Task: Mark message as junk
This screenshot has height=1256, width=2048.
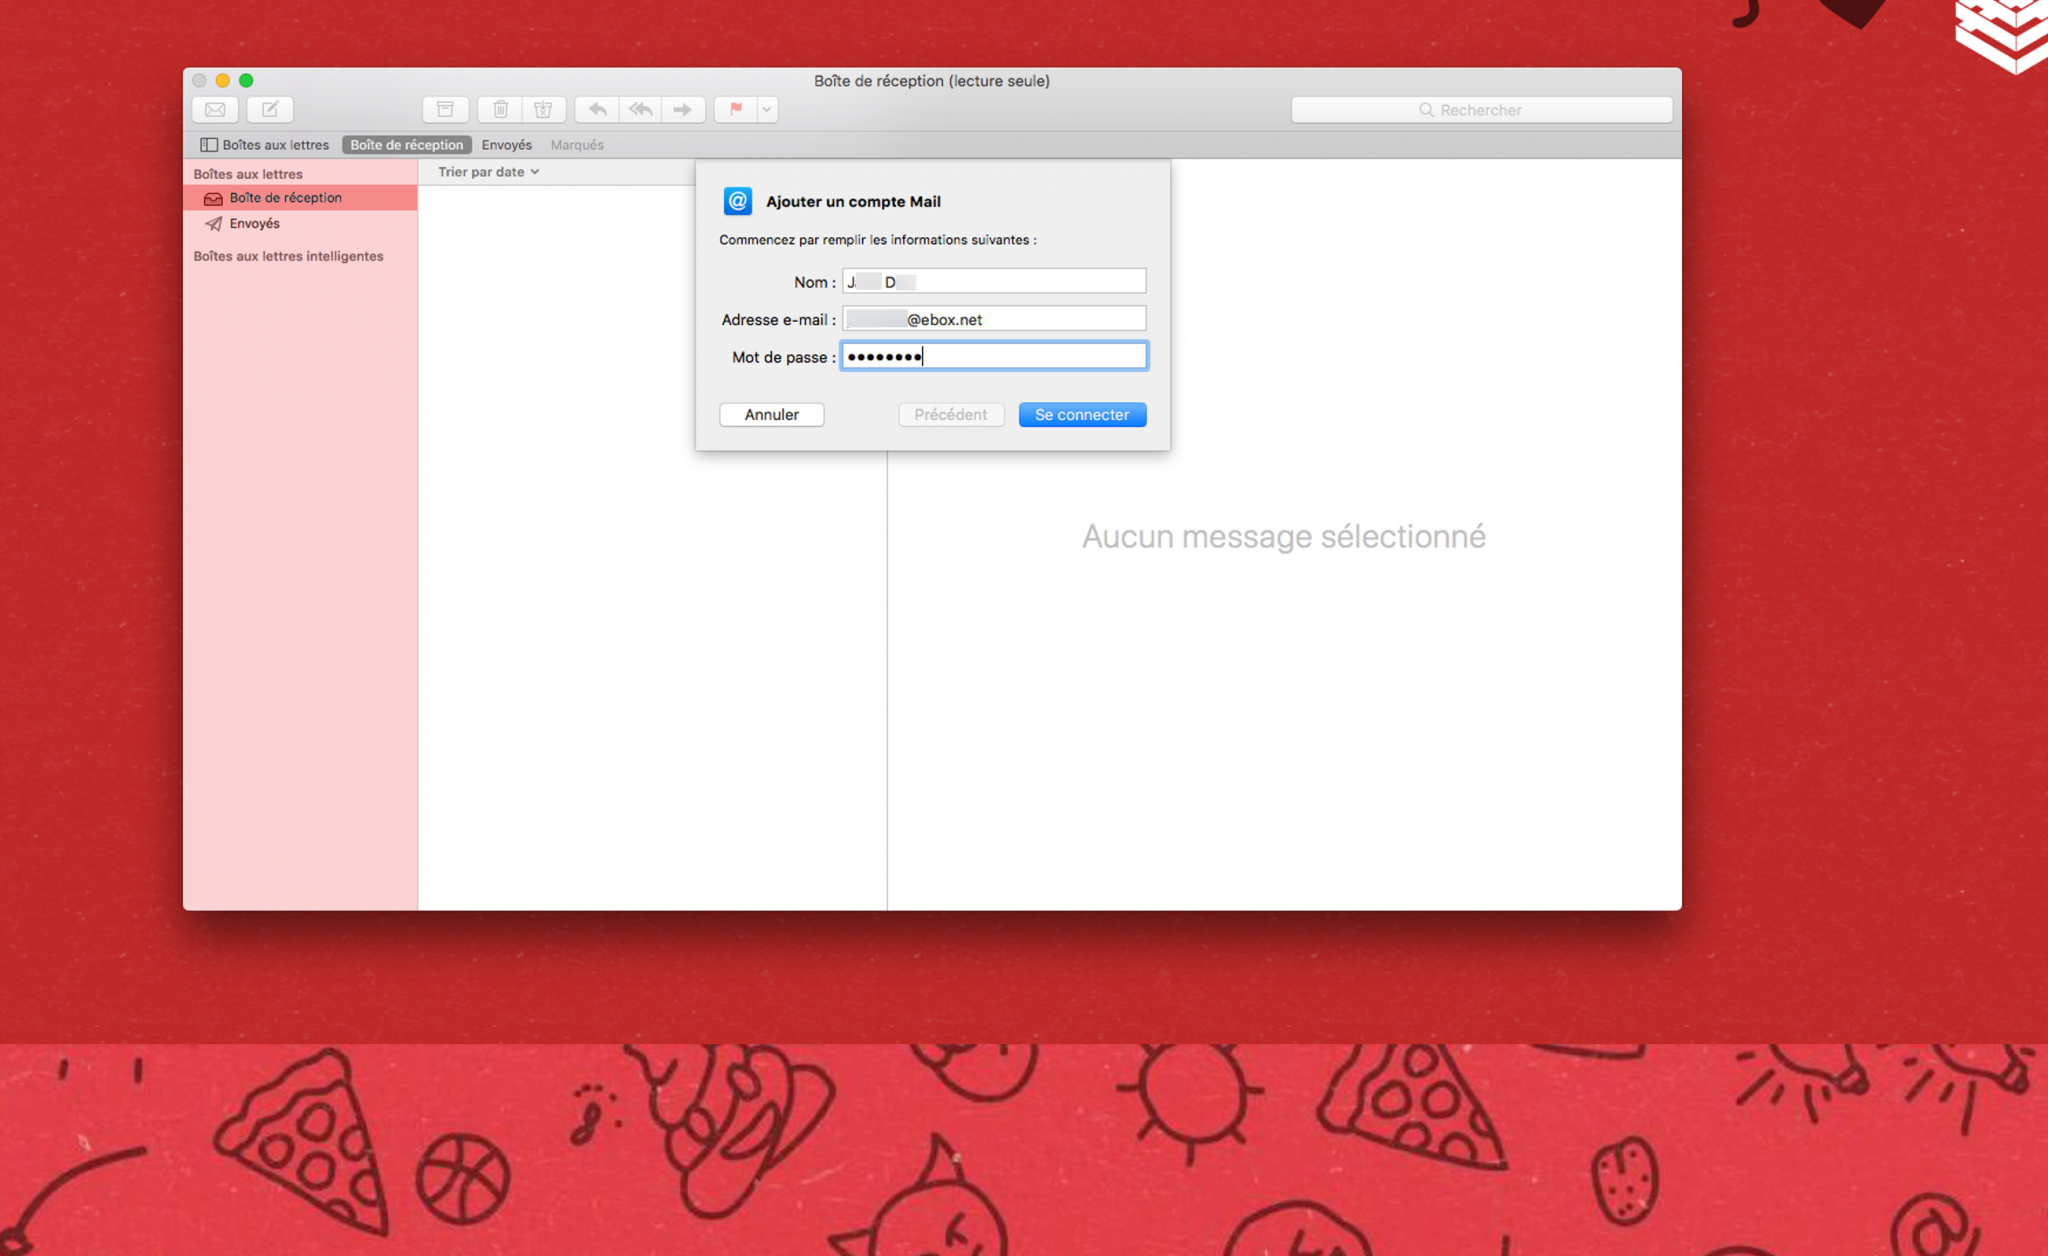Action: [x=543, y=109]
